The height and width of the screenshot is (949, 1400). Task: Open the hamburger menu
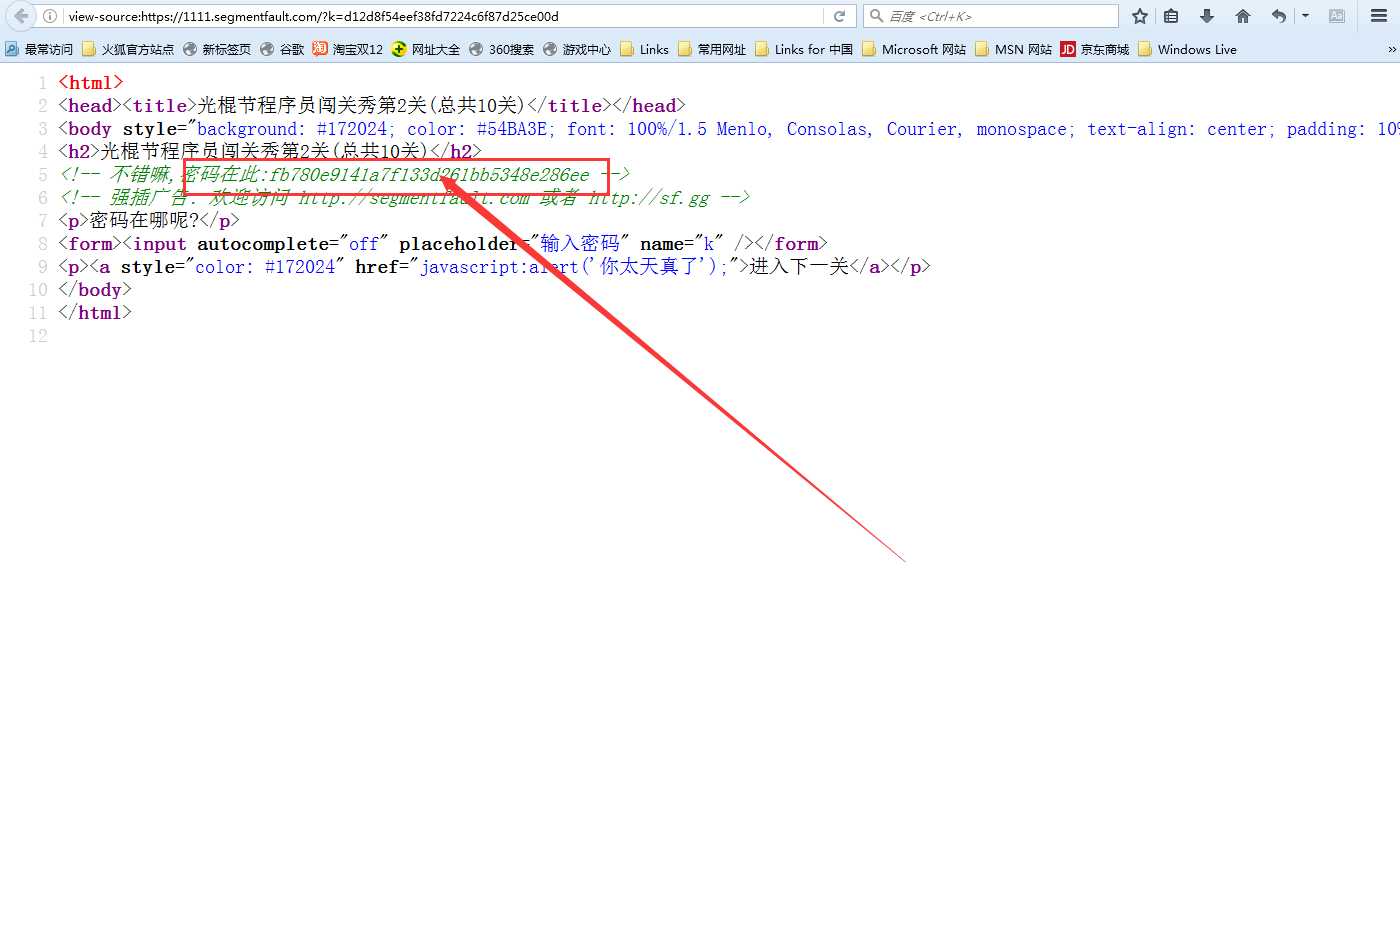(x=1379, y=16)
